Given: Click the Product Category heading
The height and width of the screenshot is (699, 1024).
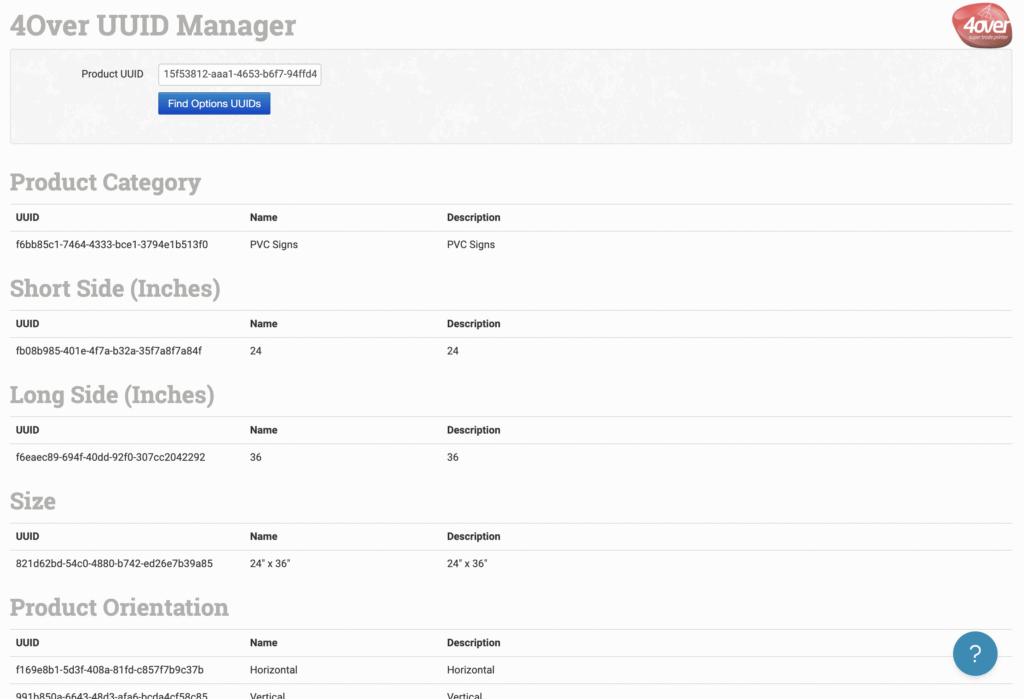Looking at the screenshot, I should click(x=105, y=182).
